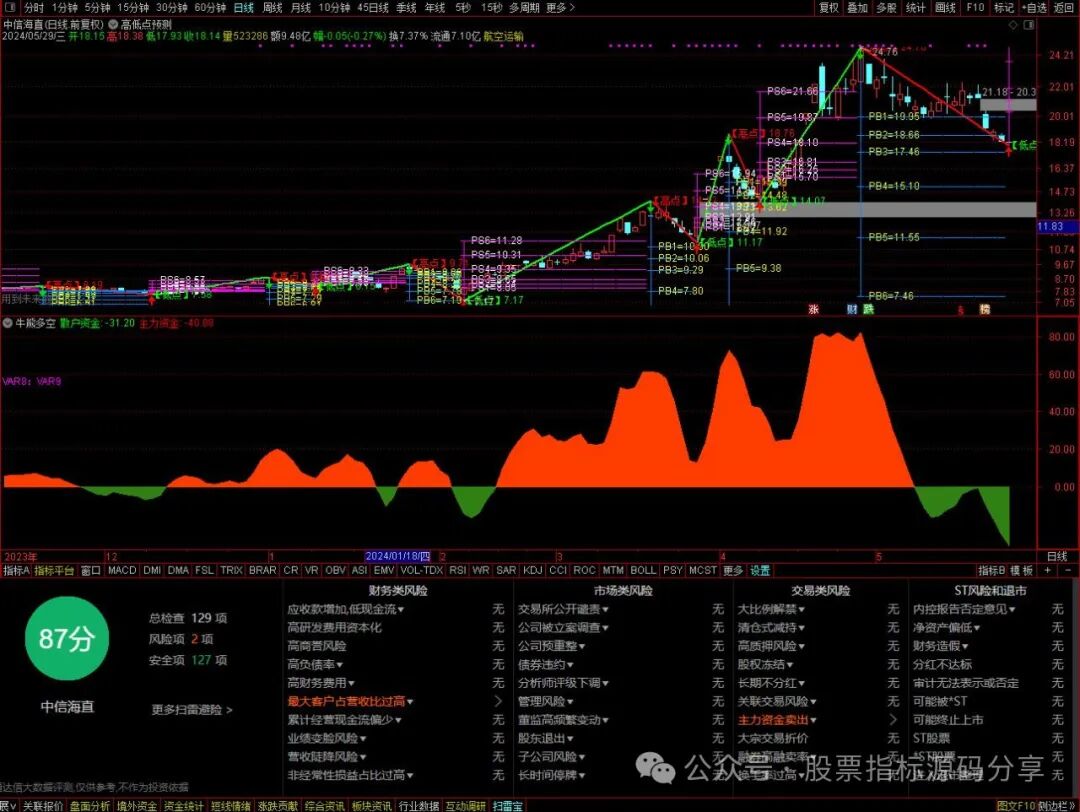The width and height of the screenshot is (1080, 812).
Task: Click the 模板 button
Action: (1022, 570)
